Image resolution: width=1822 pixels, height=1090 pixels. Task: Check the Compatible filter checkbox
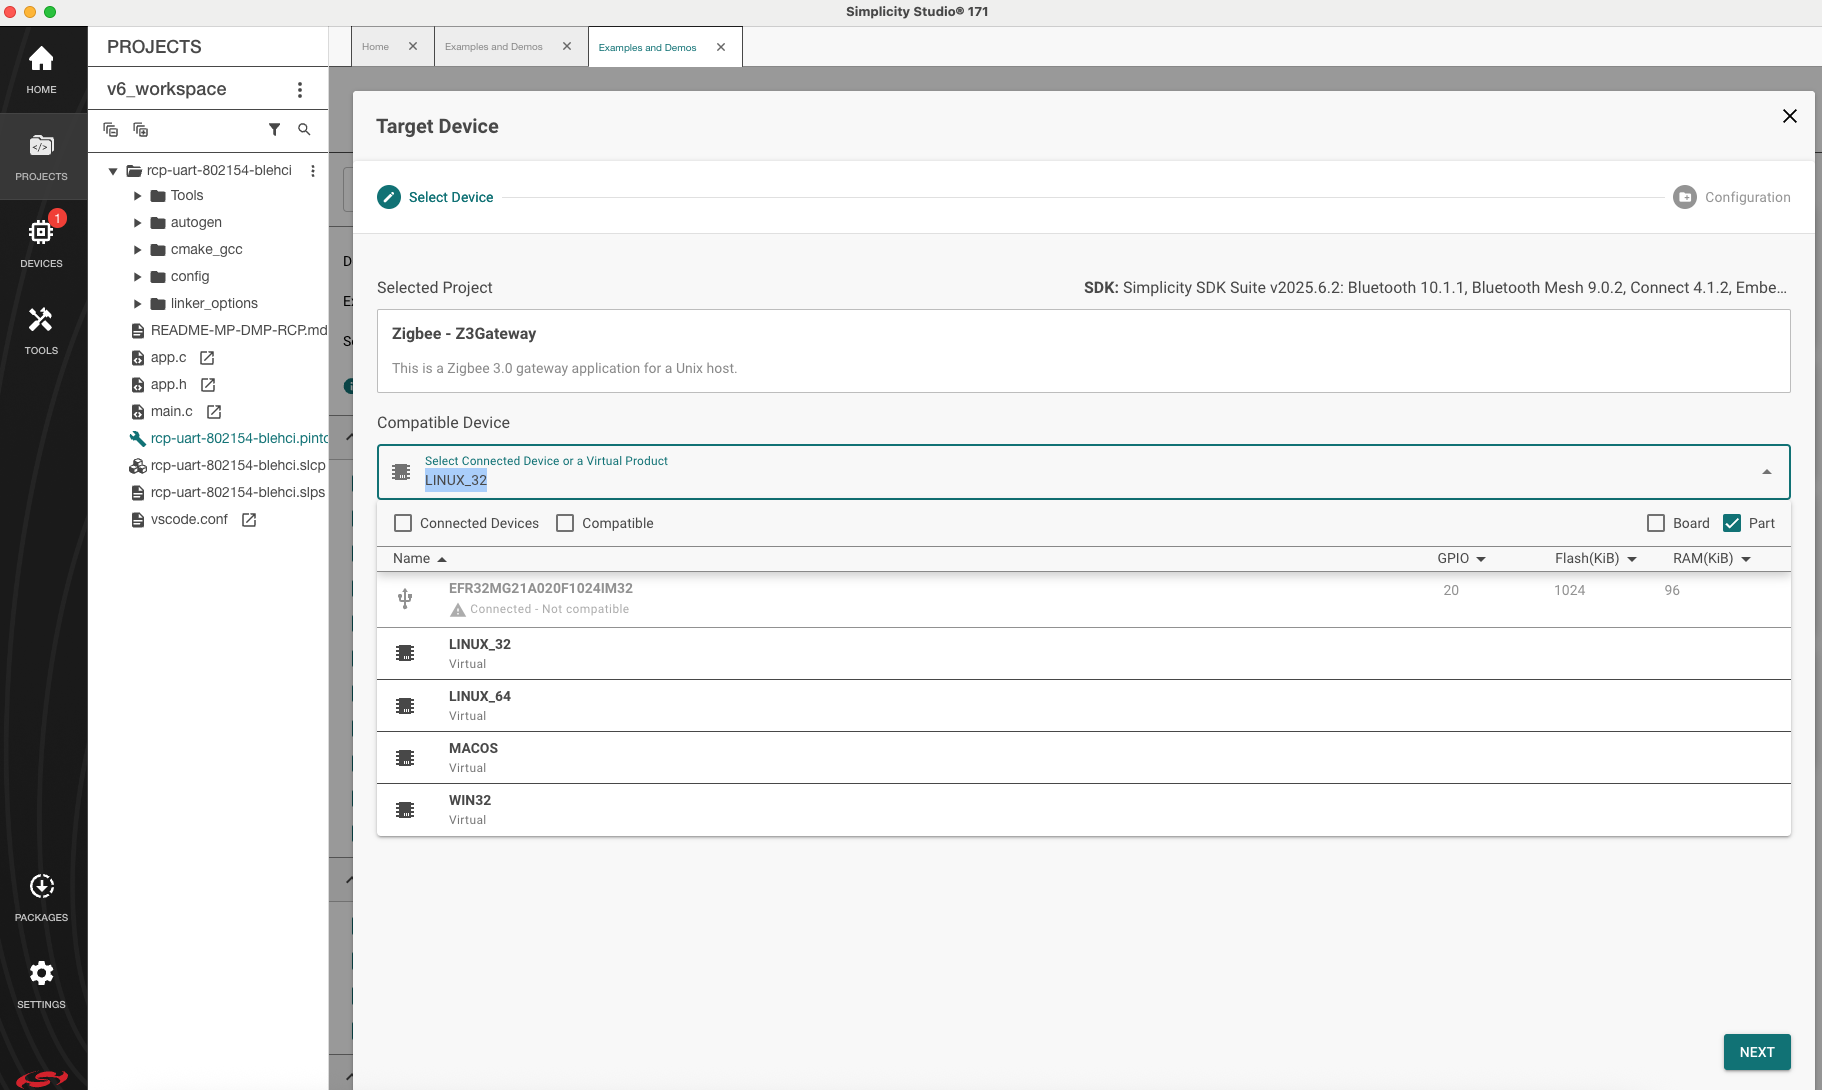[565, 523]
